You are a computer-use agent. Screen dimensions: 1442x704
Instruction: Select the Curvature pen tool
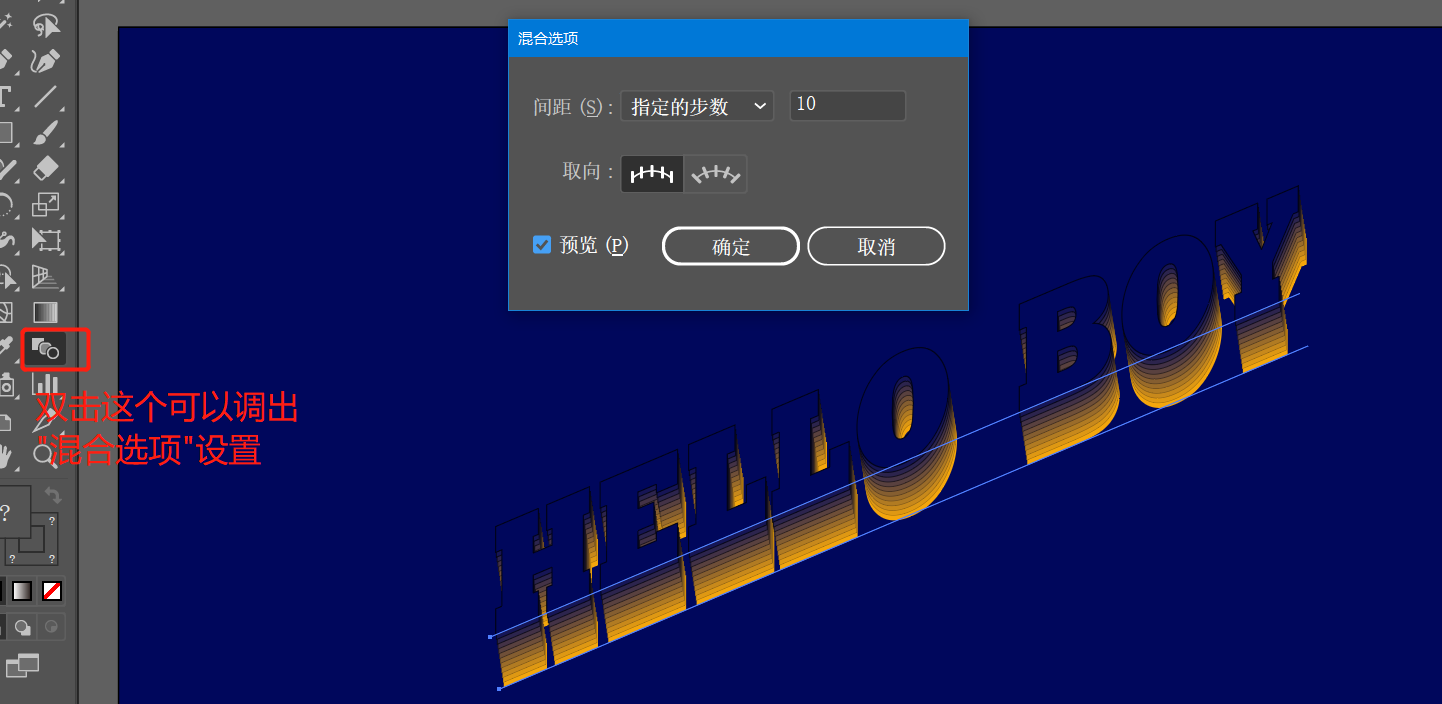pos(46,61)
